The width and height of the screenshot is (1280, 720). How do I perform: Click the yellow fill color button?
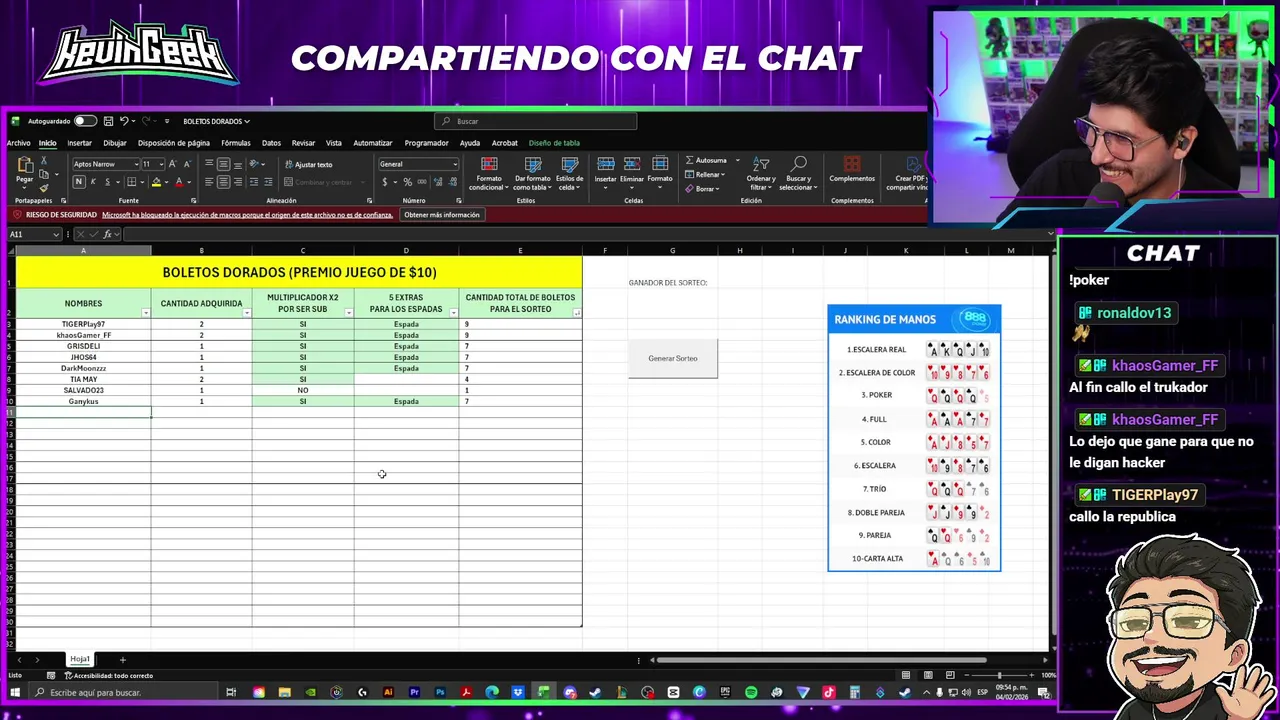click(156, 182)
